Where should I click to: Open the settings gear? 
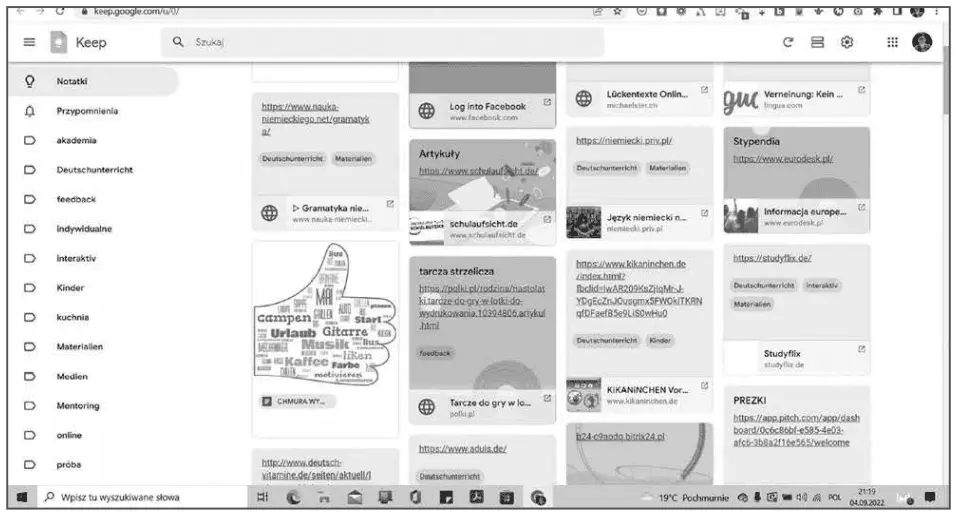point(847,42)
